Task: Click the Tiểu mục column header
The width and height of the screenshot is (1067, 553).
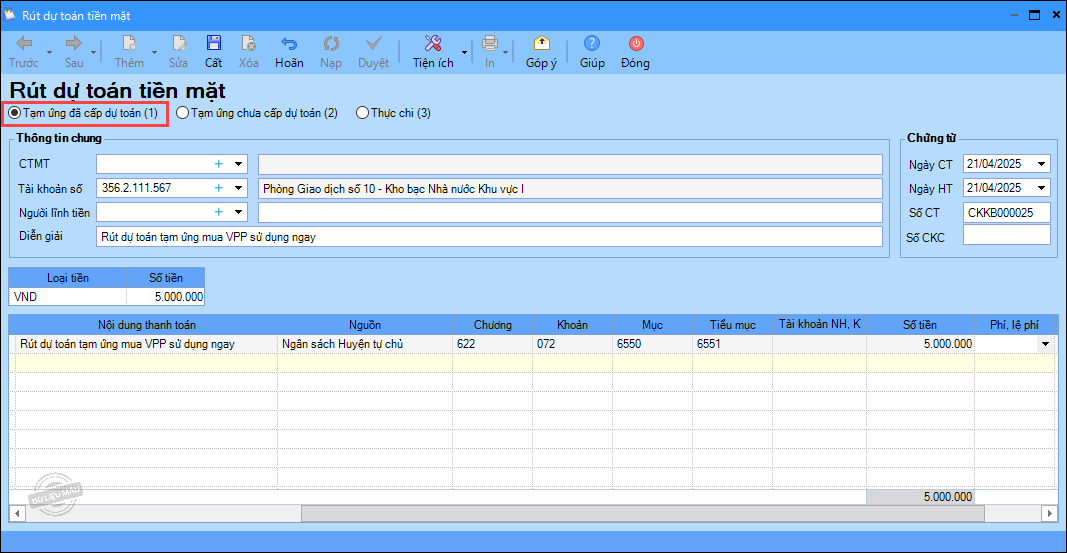Action: coord(732,325)
